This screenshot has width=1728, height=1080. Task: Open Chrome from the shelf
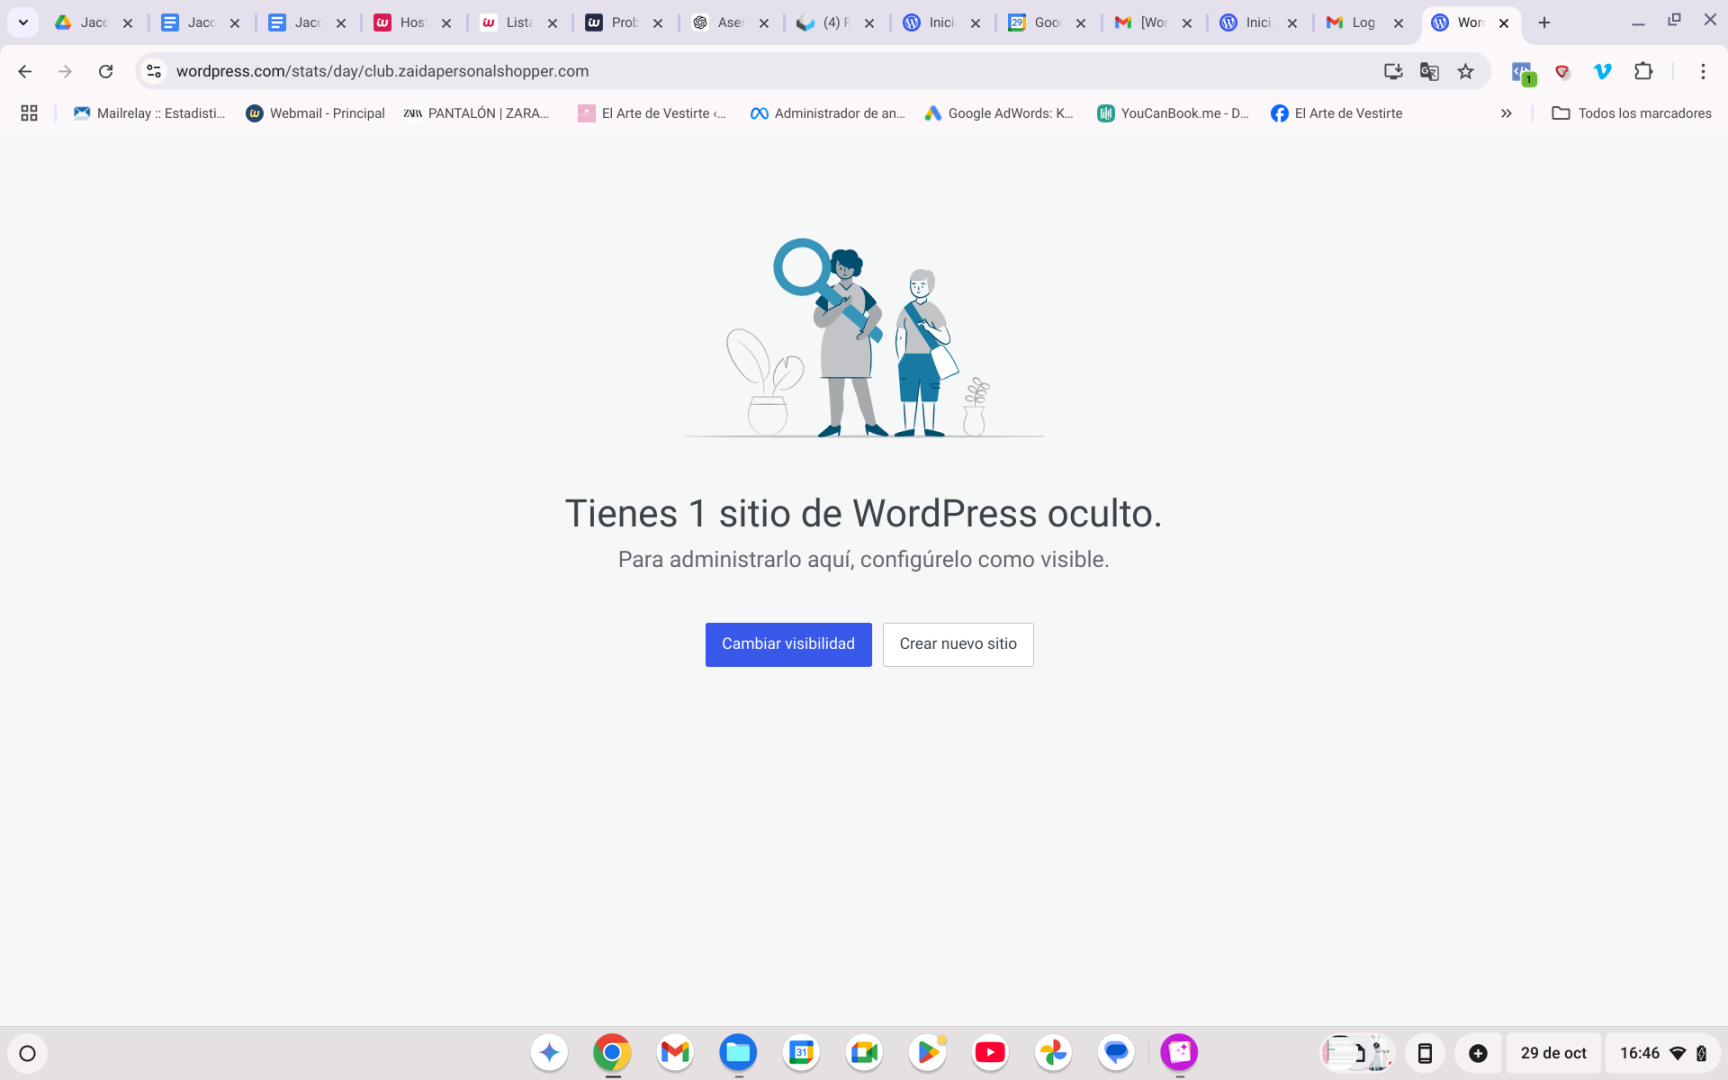(612, 1052)
